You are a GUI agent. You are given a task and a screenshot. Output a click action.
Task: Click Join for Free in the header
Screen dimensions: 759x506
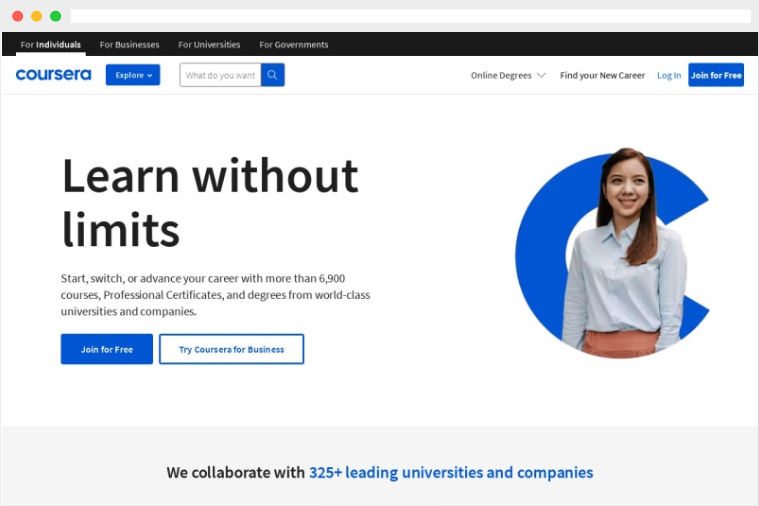click(x=716, y=75)
